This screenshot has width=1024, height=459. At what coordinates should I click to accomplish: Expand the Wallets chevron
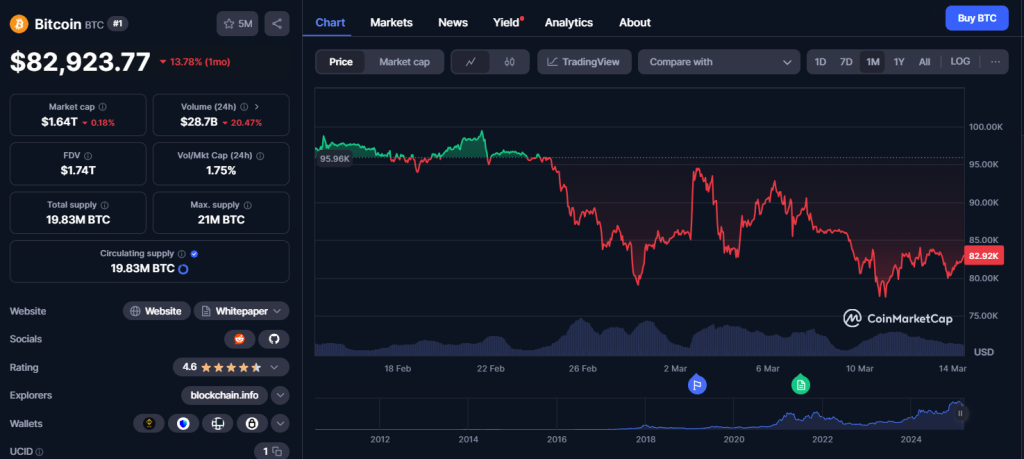coord(280,424)
